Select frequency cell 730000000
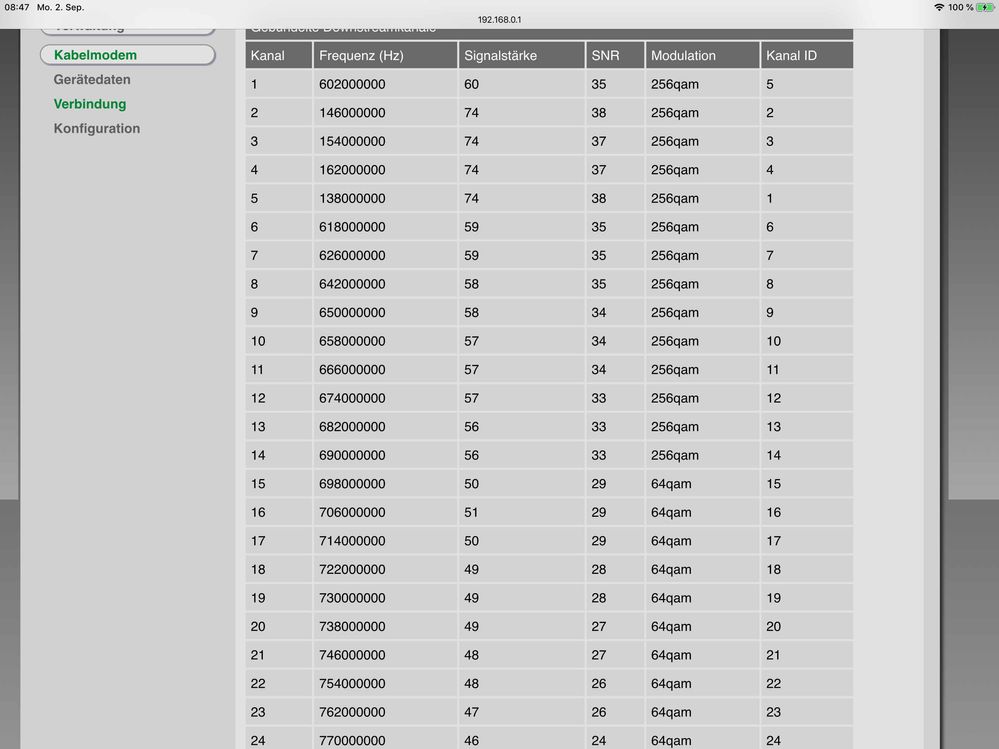This screenshot has width=999, height=749. (385, 598)
